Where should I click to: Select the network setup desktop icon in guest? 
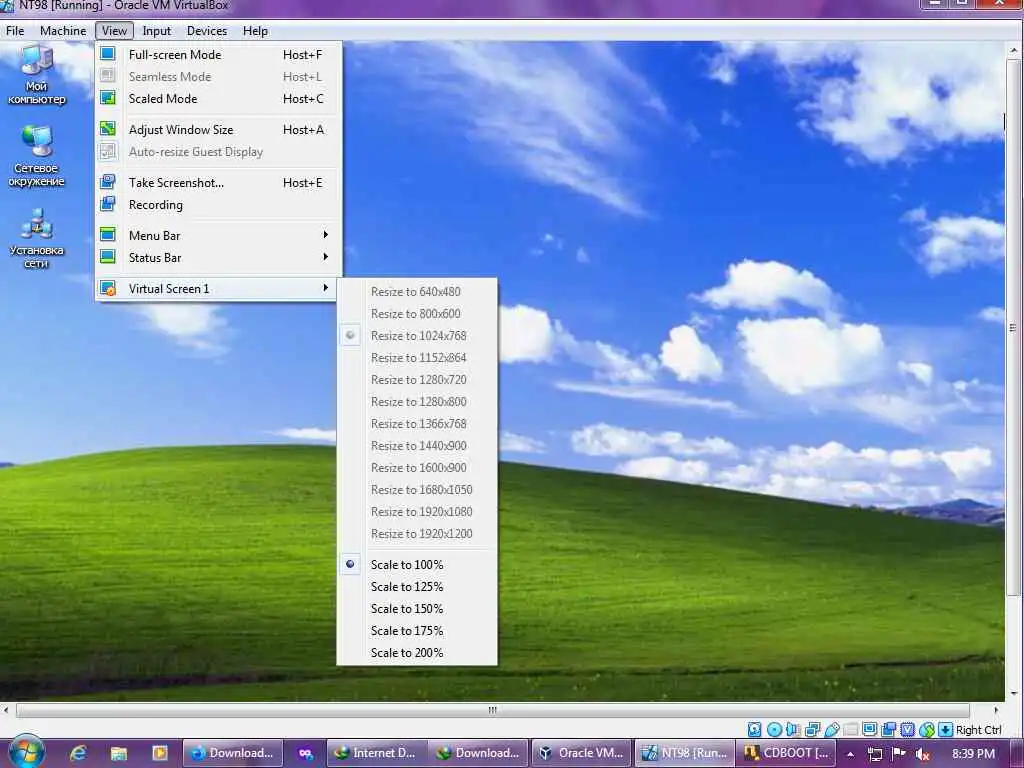37,238
